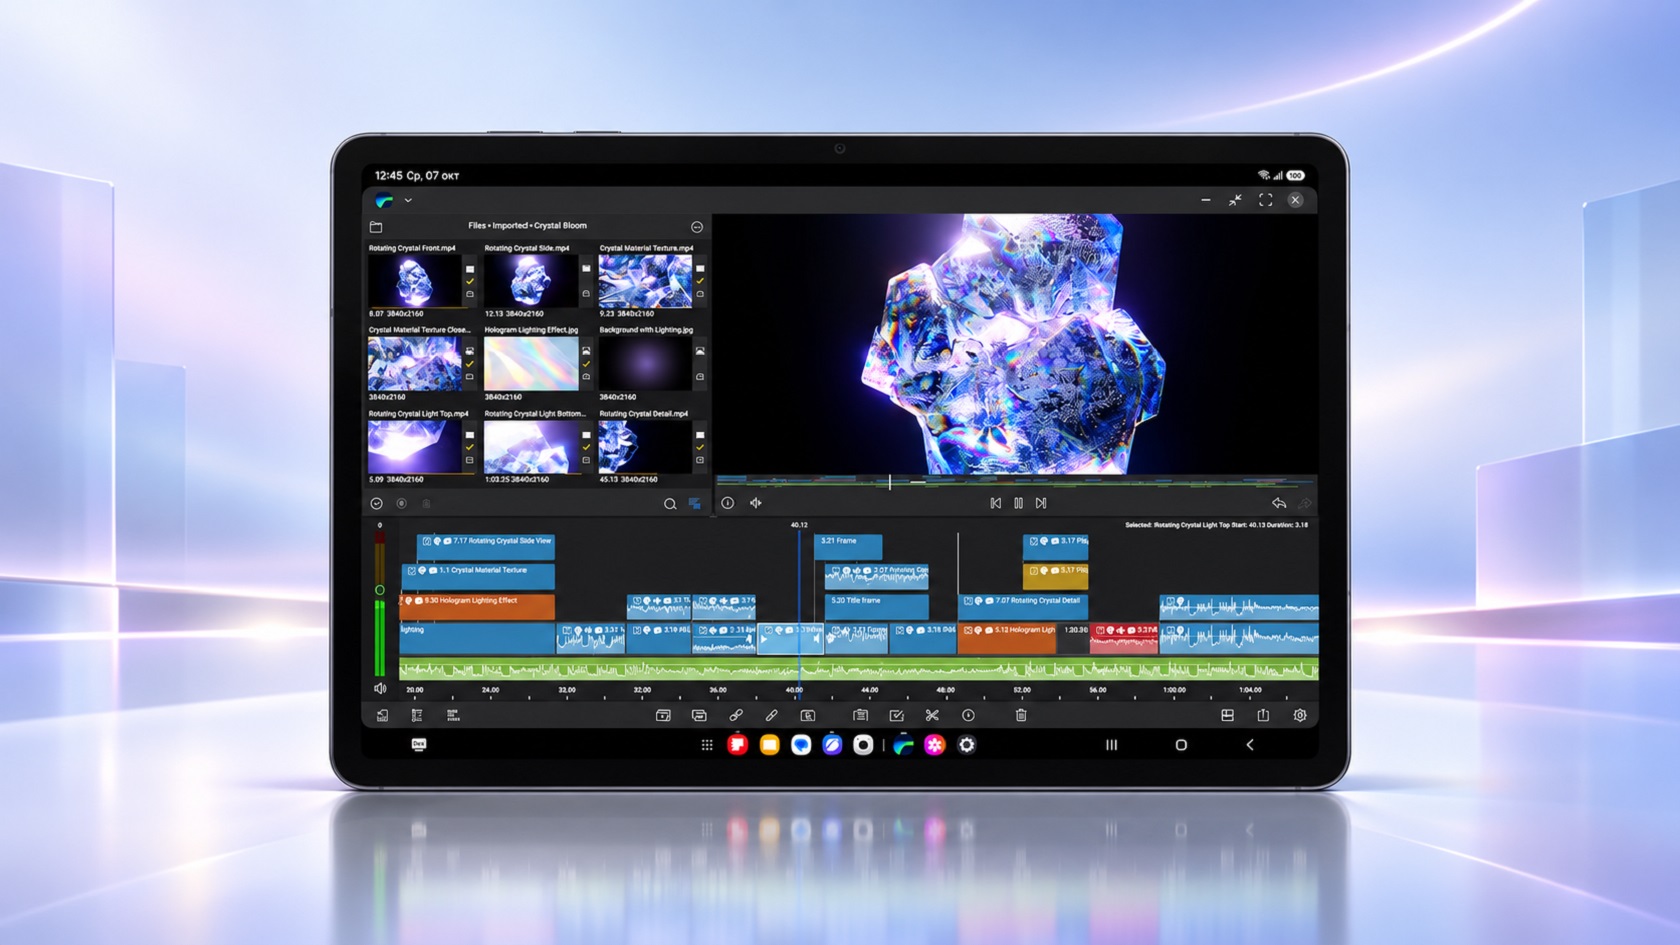Split clip with the scissors tool
Screen dimensions: 1680x945
(932, 715)
